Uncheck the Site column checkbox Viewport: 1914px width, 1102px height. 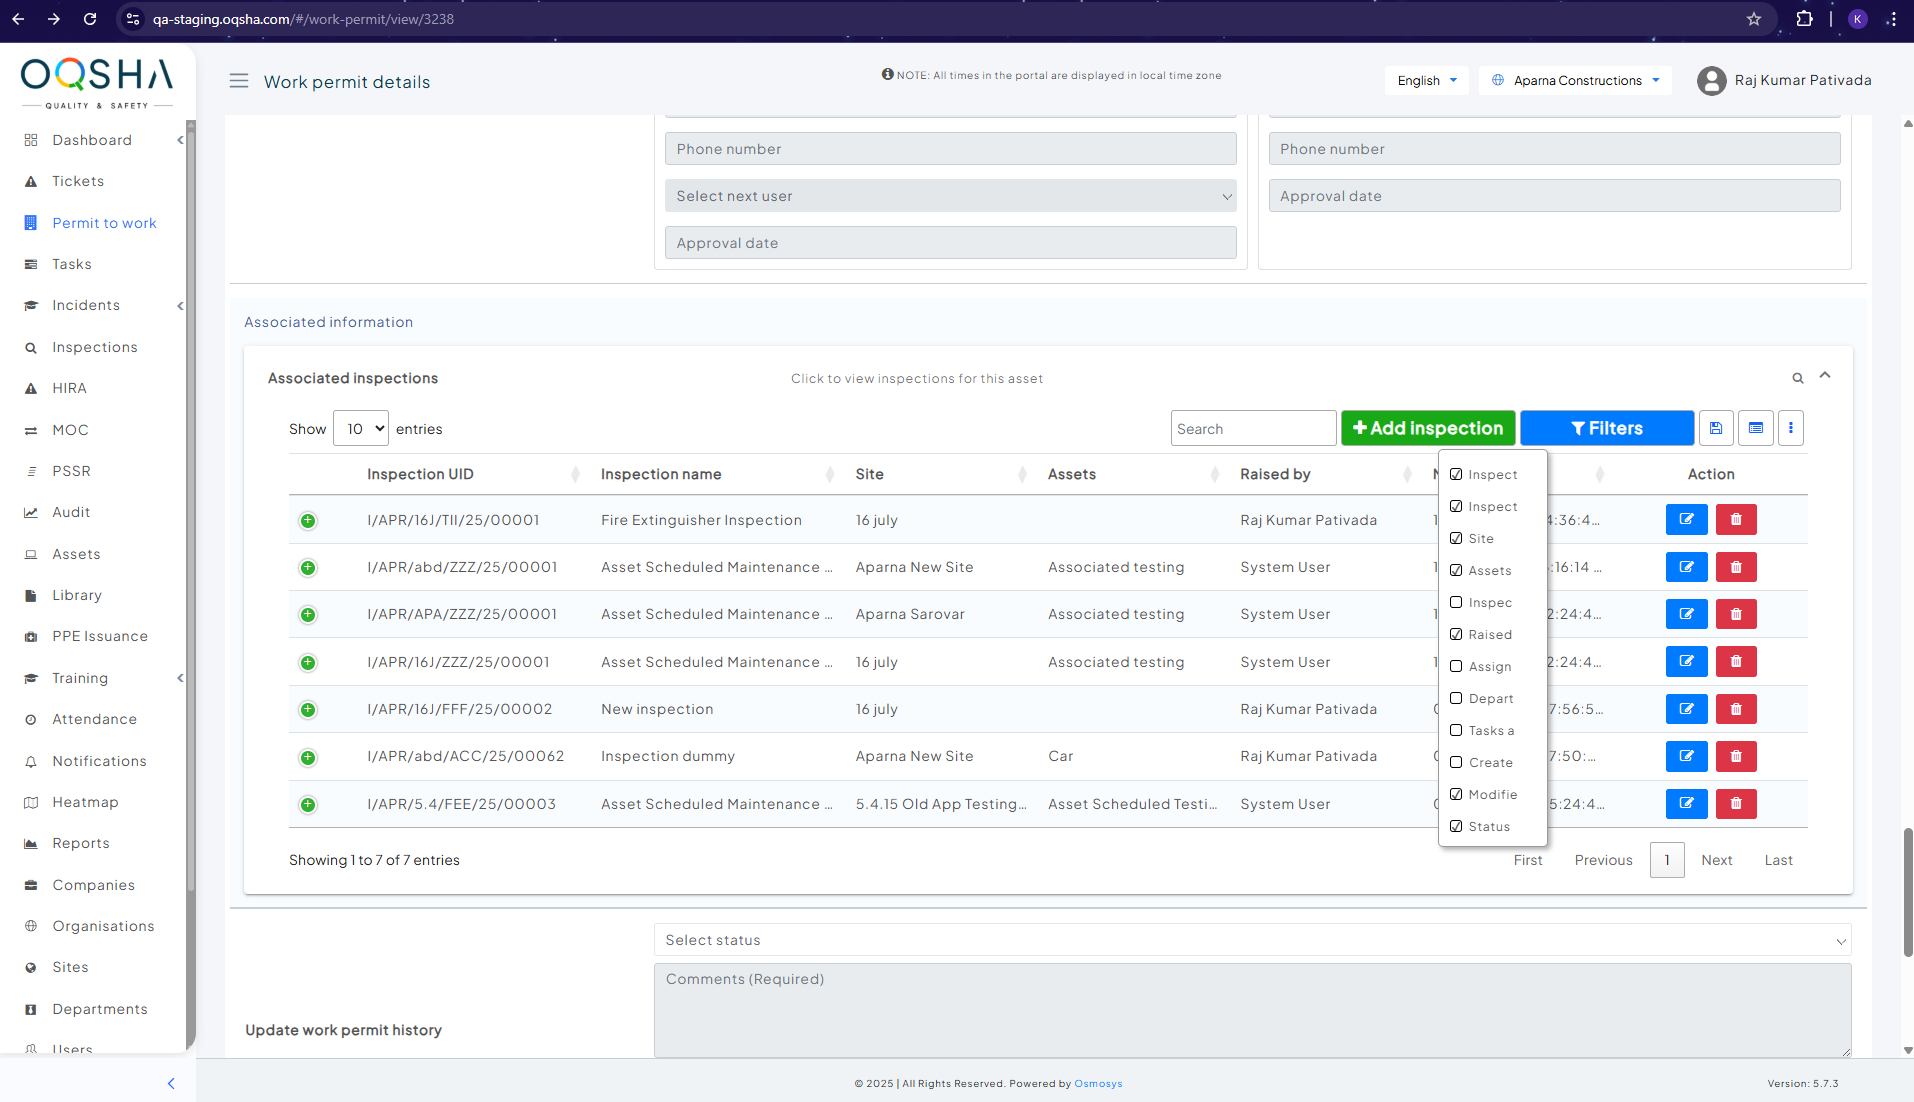[1456, 539]
